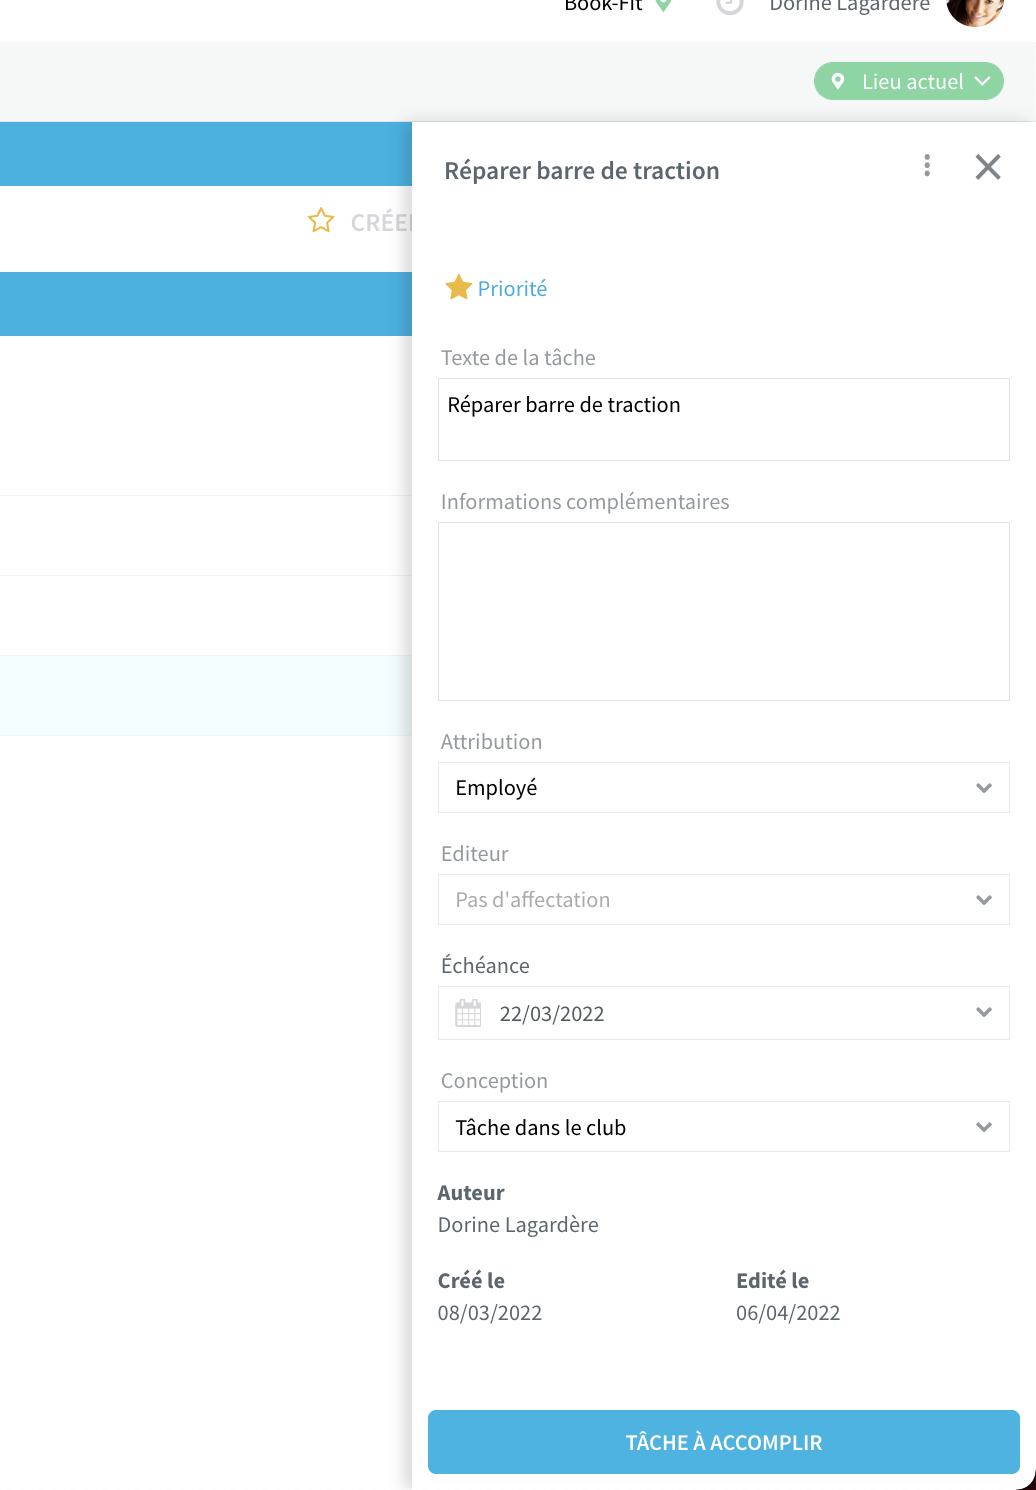Expand the Editeur Pas d'affectation dropdown

[x=724, y=900]
